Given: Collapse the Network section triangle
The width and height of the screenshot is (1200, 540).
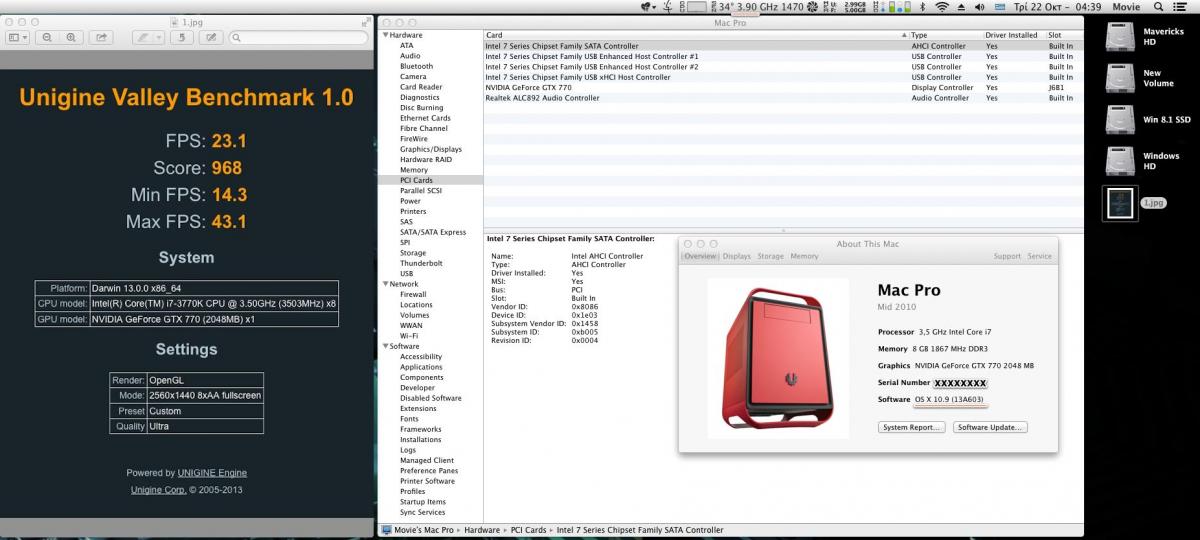Looking at the screenshot, I should pyautogui.click(x=385, y=284).
